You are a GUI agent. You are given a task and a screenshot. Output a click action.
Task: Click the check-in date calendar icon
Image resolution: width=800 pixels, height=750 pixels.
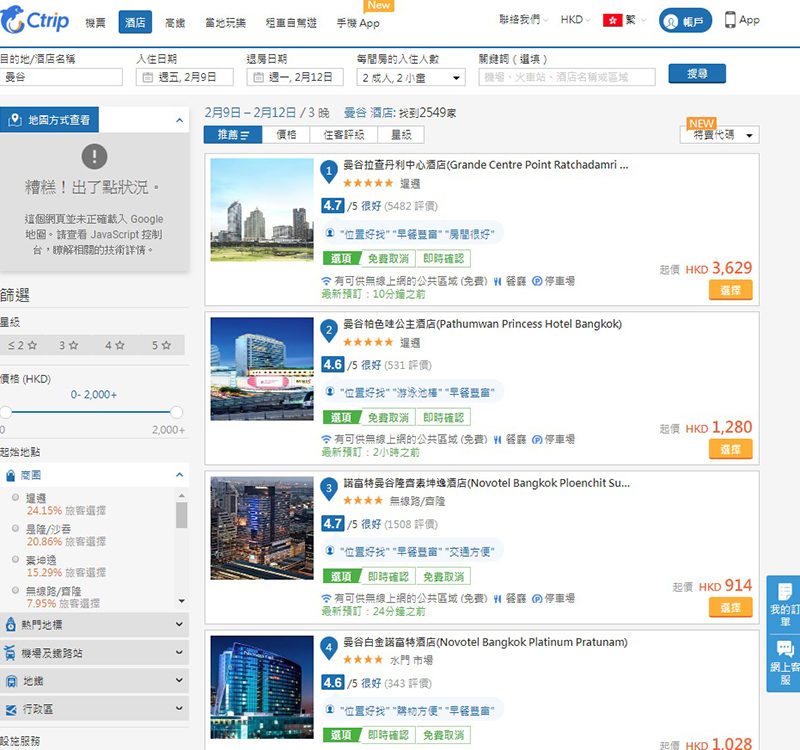click(147, 77)
